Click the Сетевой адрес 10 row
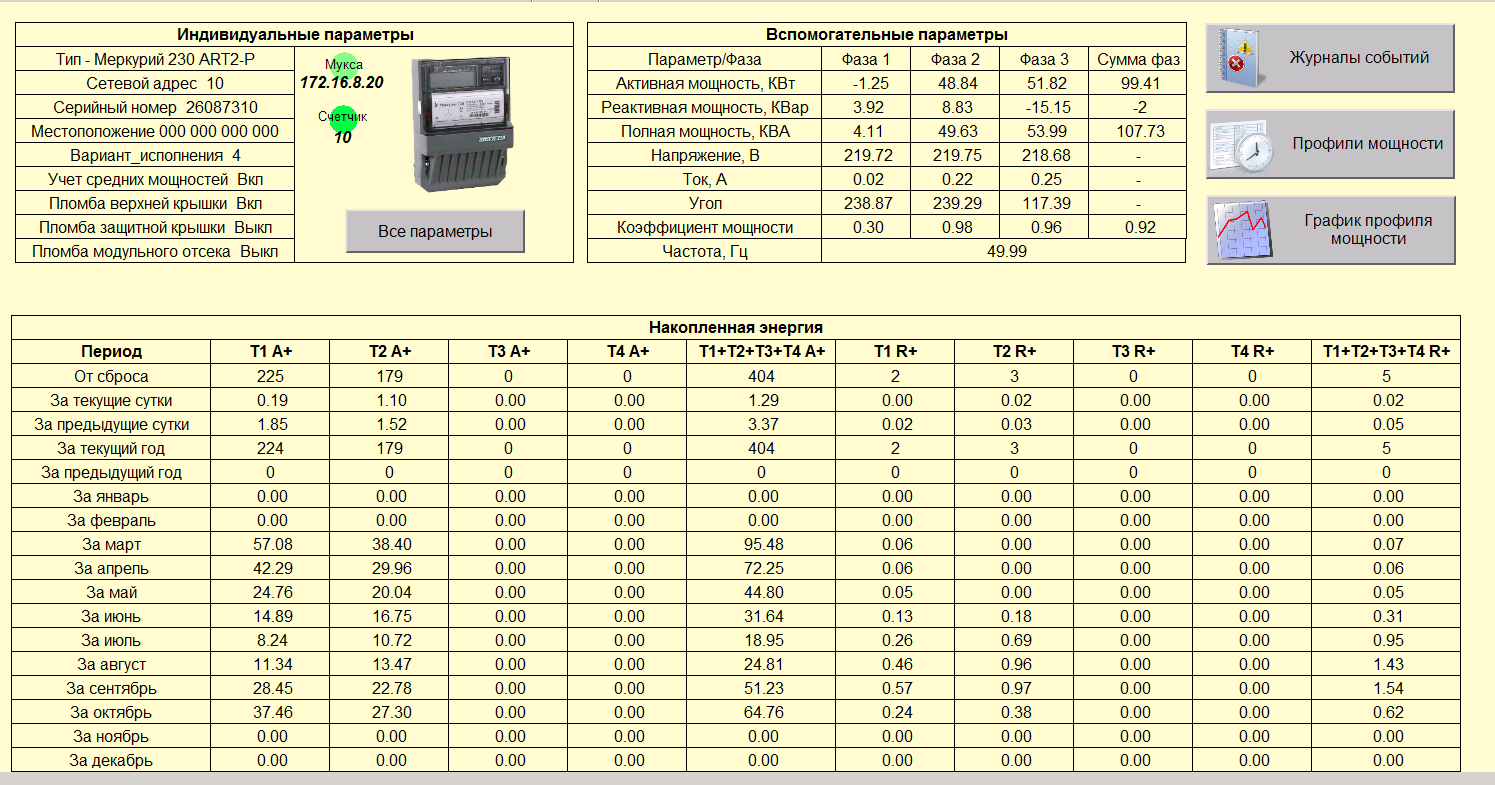The image size is (1495, 785). pos(155,83)
